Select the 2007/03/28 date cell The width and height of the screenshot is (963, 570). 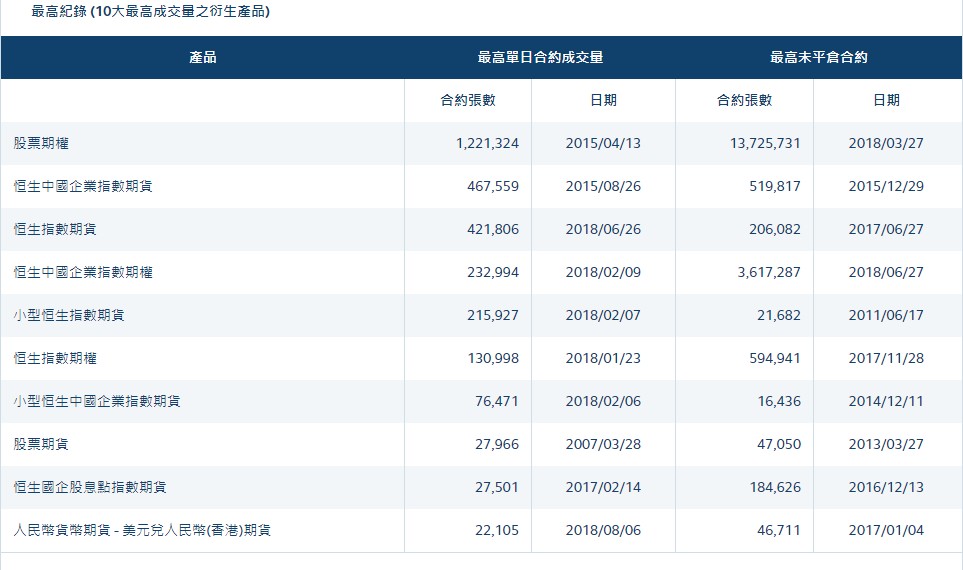[x=603, y=444]
